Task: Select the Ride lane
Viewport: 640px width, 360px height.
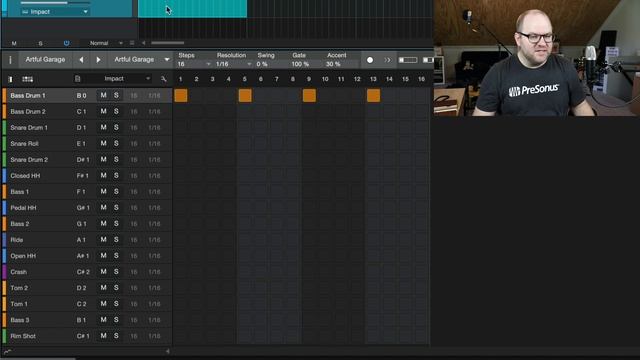Action: tap(17, 240)
